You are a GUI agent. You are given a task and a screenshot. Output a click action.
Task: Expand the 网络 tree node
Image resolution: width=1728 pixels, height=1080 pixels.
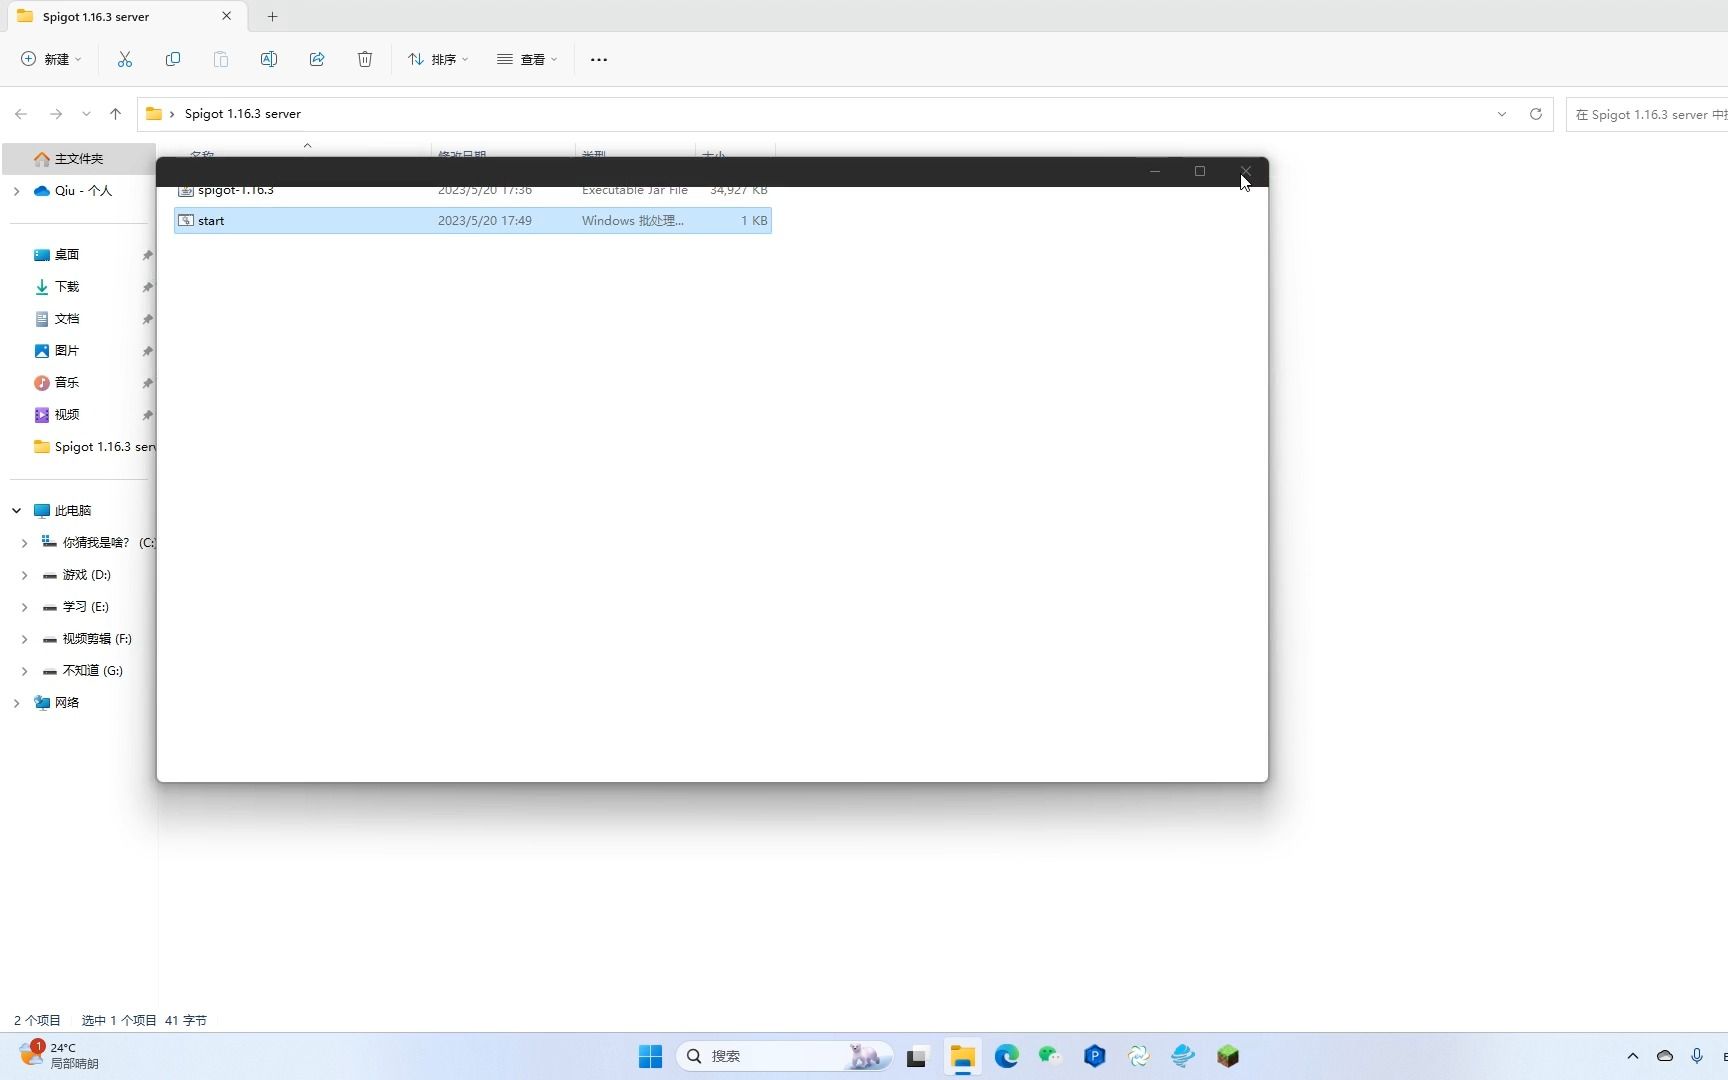coord(16,703)
